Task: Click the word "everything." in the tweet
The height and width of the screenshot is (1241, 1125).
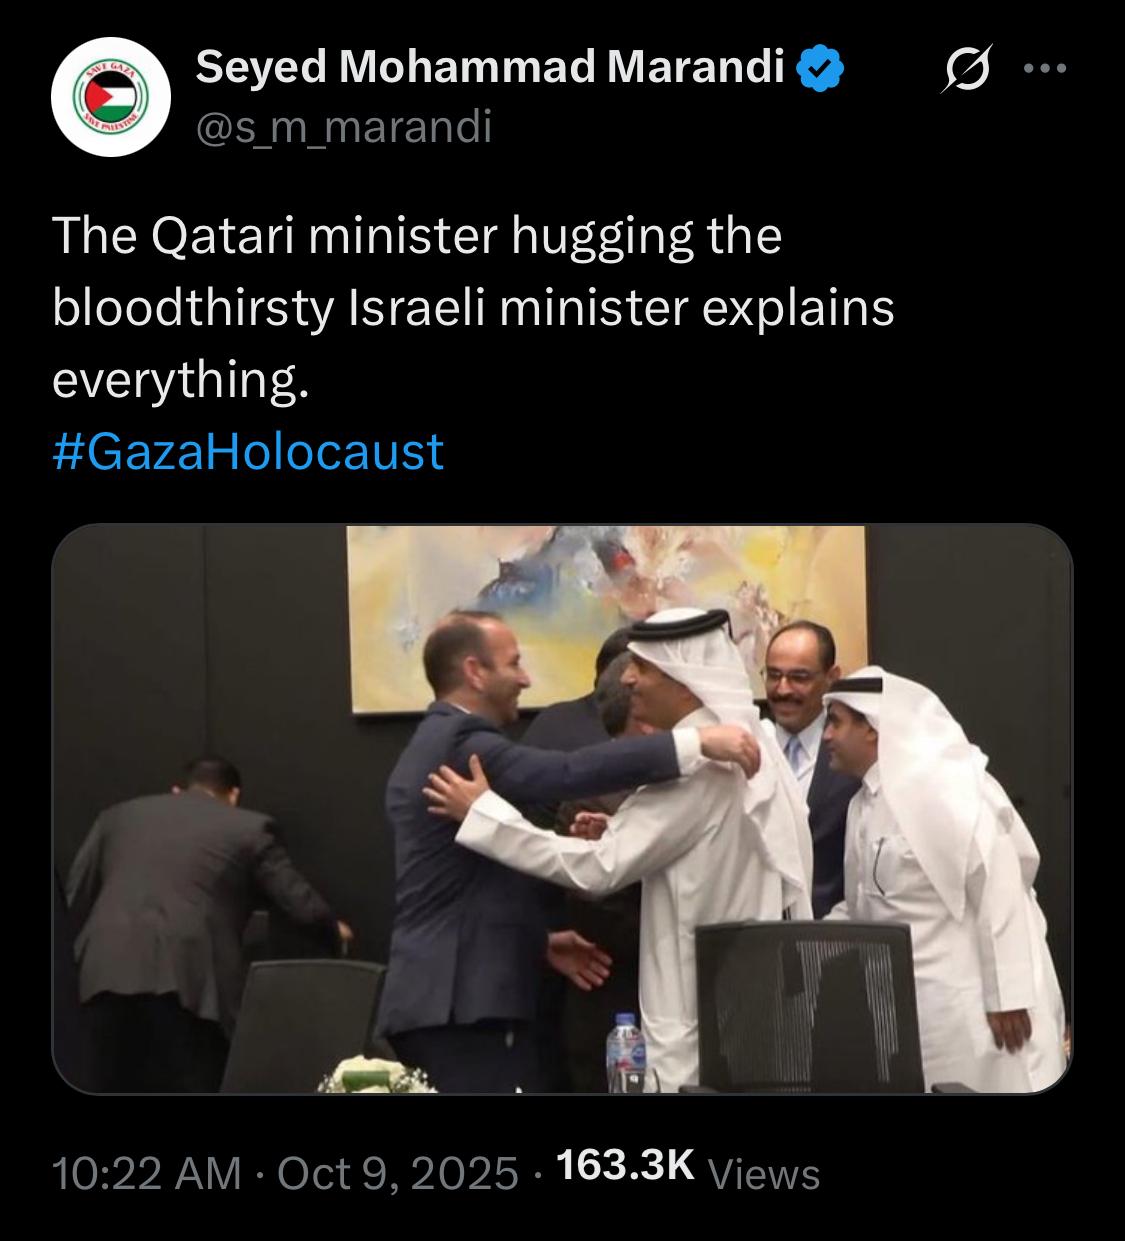Action: pyautogui.click(x=175, y=380)
